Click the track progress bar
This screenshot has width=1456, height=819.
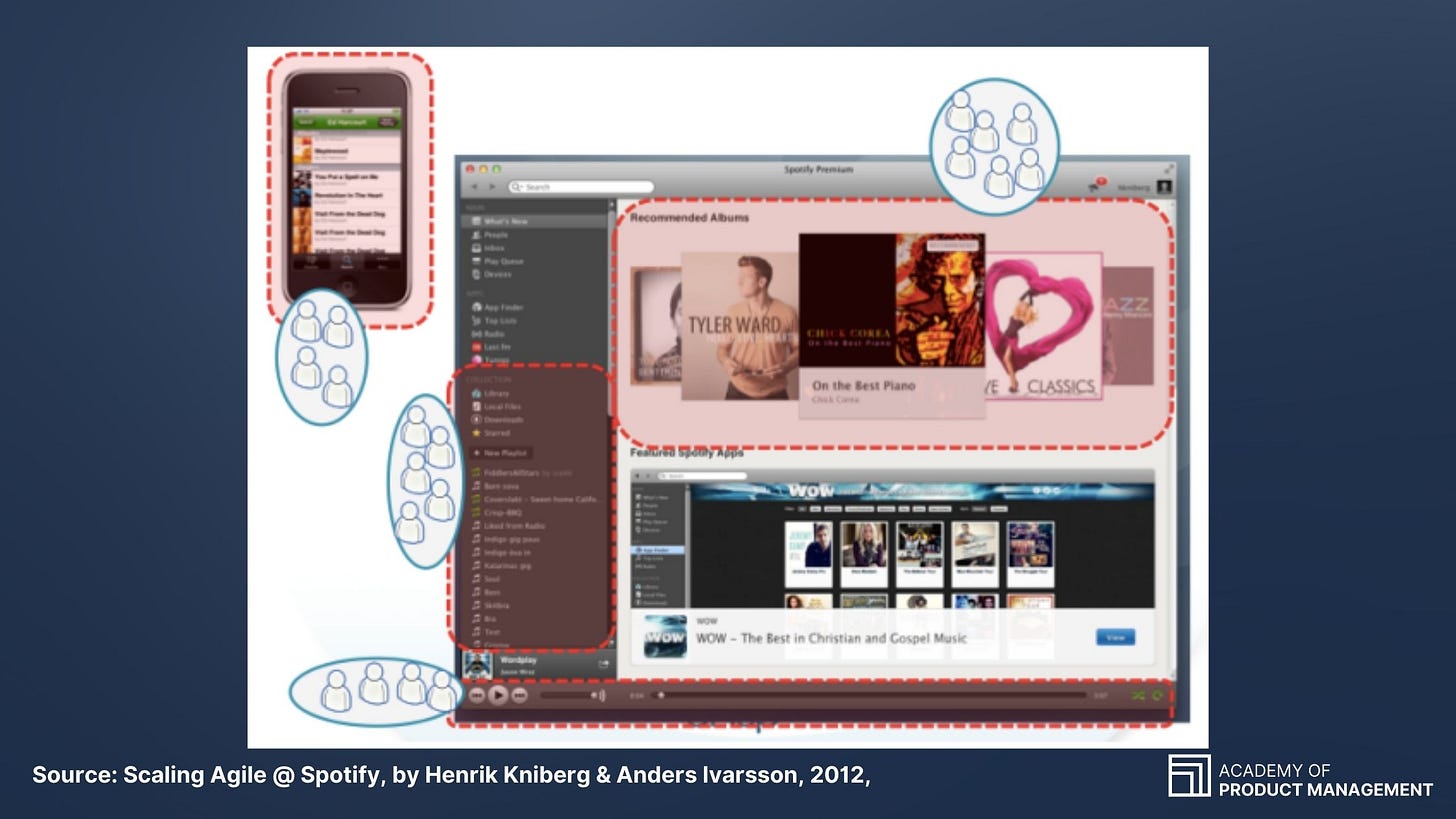click(x=868, y=695)
